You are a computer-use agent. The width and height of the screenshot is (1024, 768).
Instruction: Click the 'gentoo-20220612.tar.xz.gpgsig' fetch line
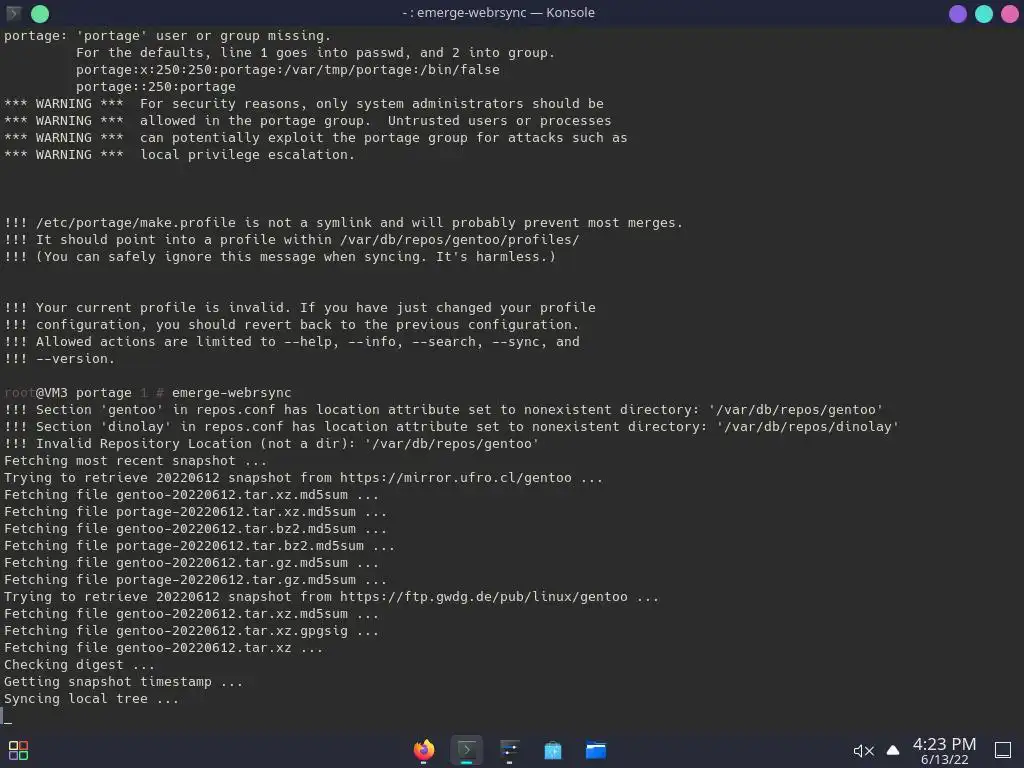click(191, 631)
